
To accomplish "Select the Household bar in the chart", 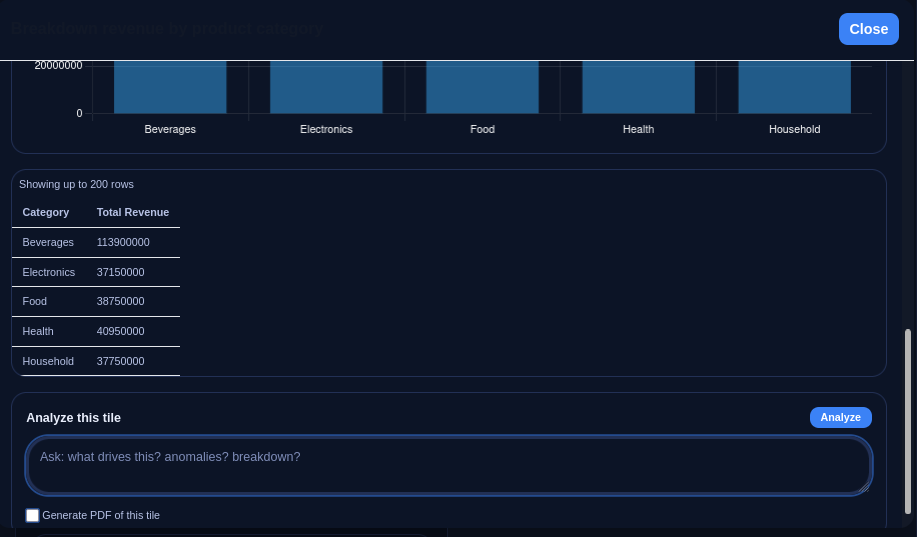I will click(794, 87).
